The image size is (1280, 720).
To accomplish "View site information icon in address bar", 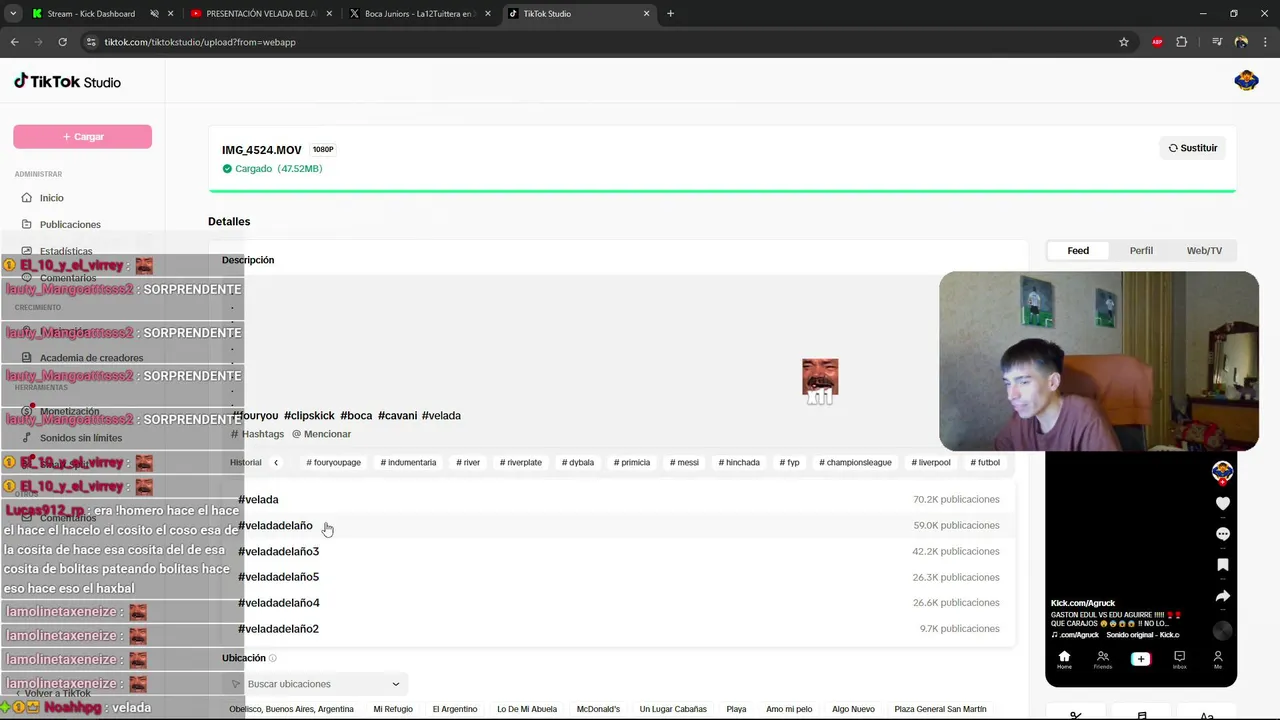I will click(x=91, y=42).
